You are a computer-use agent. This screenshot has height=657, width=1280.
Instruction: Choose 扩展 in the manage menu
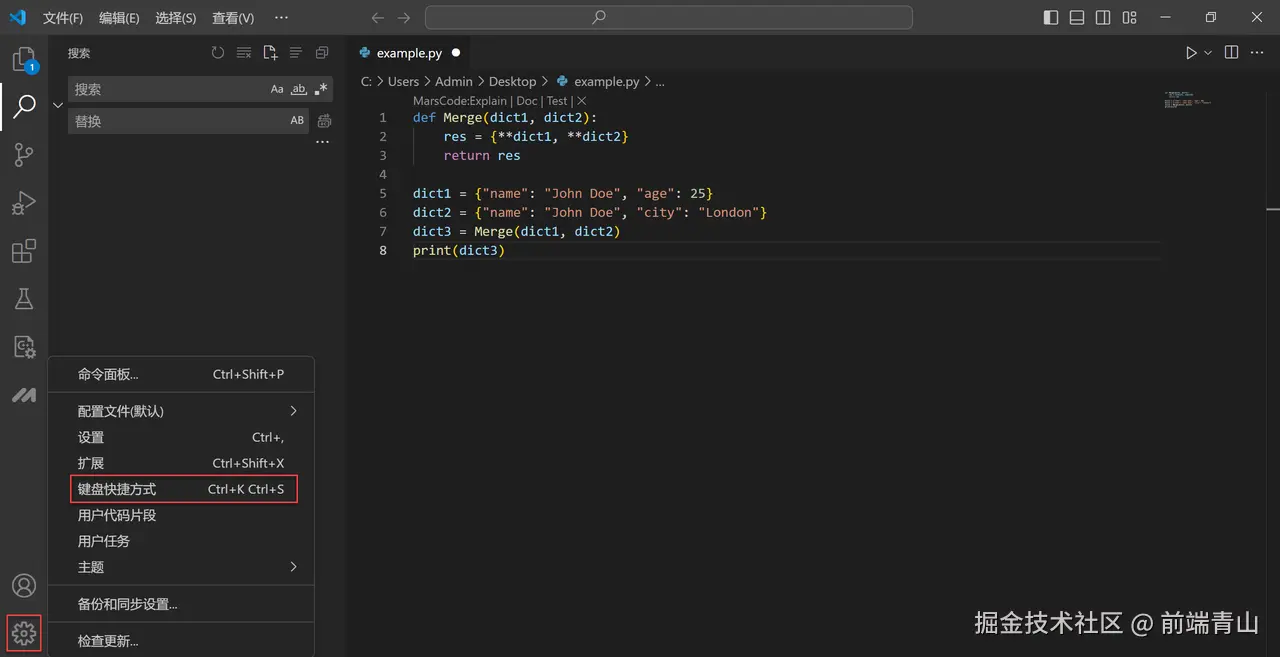(181, 463)
